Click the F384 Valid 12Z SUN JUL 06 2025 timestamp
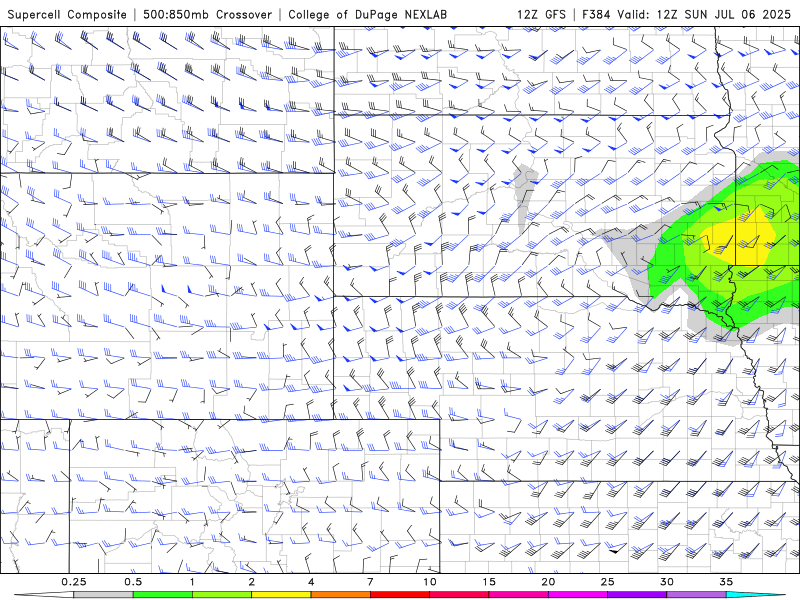Screen dimensions: 800x600 [687, 14]
